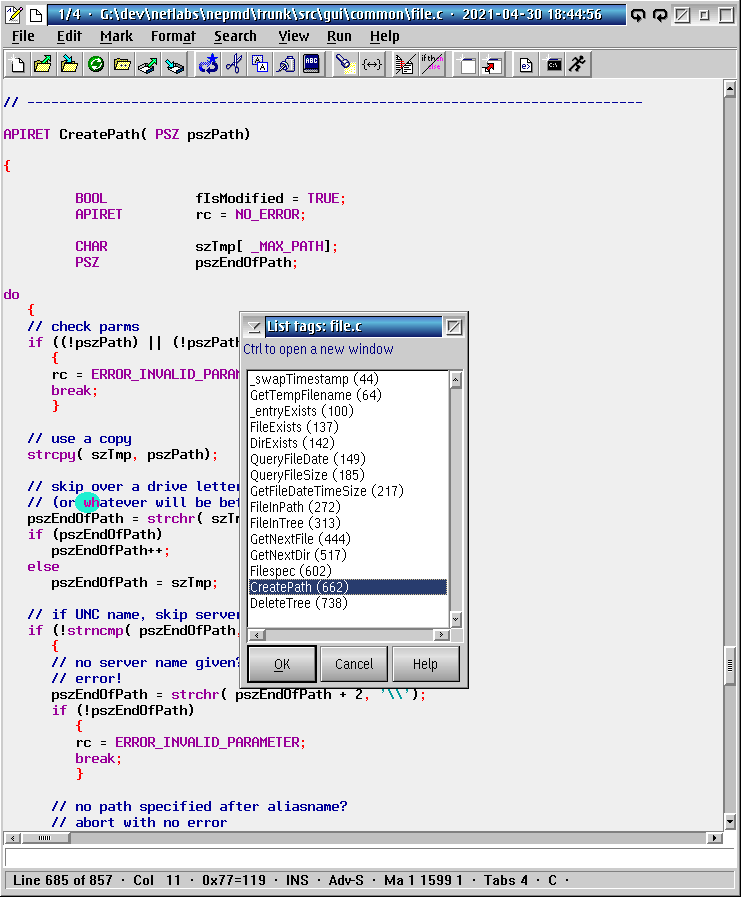Click tag list scrollbar up arrow

click(455, 379)
